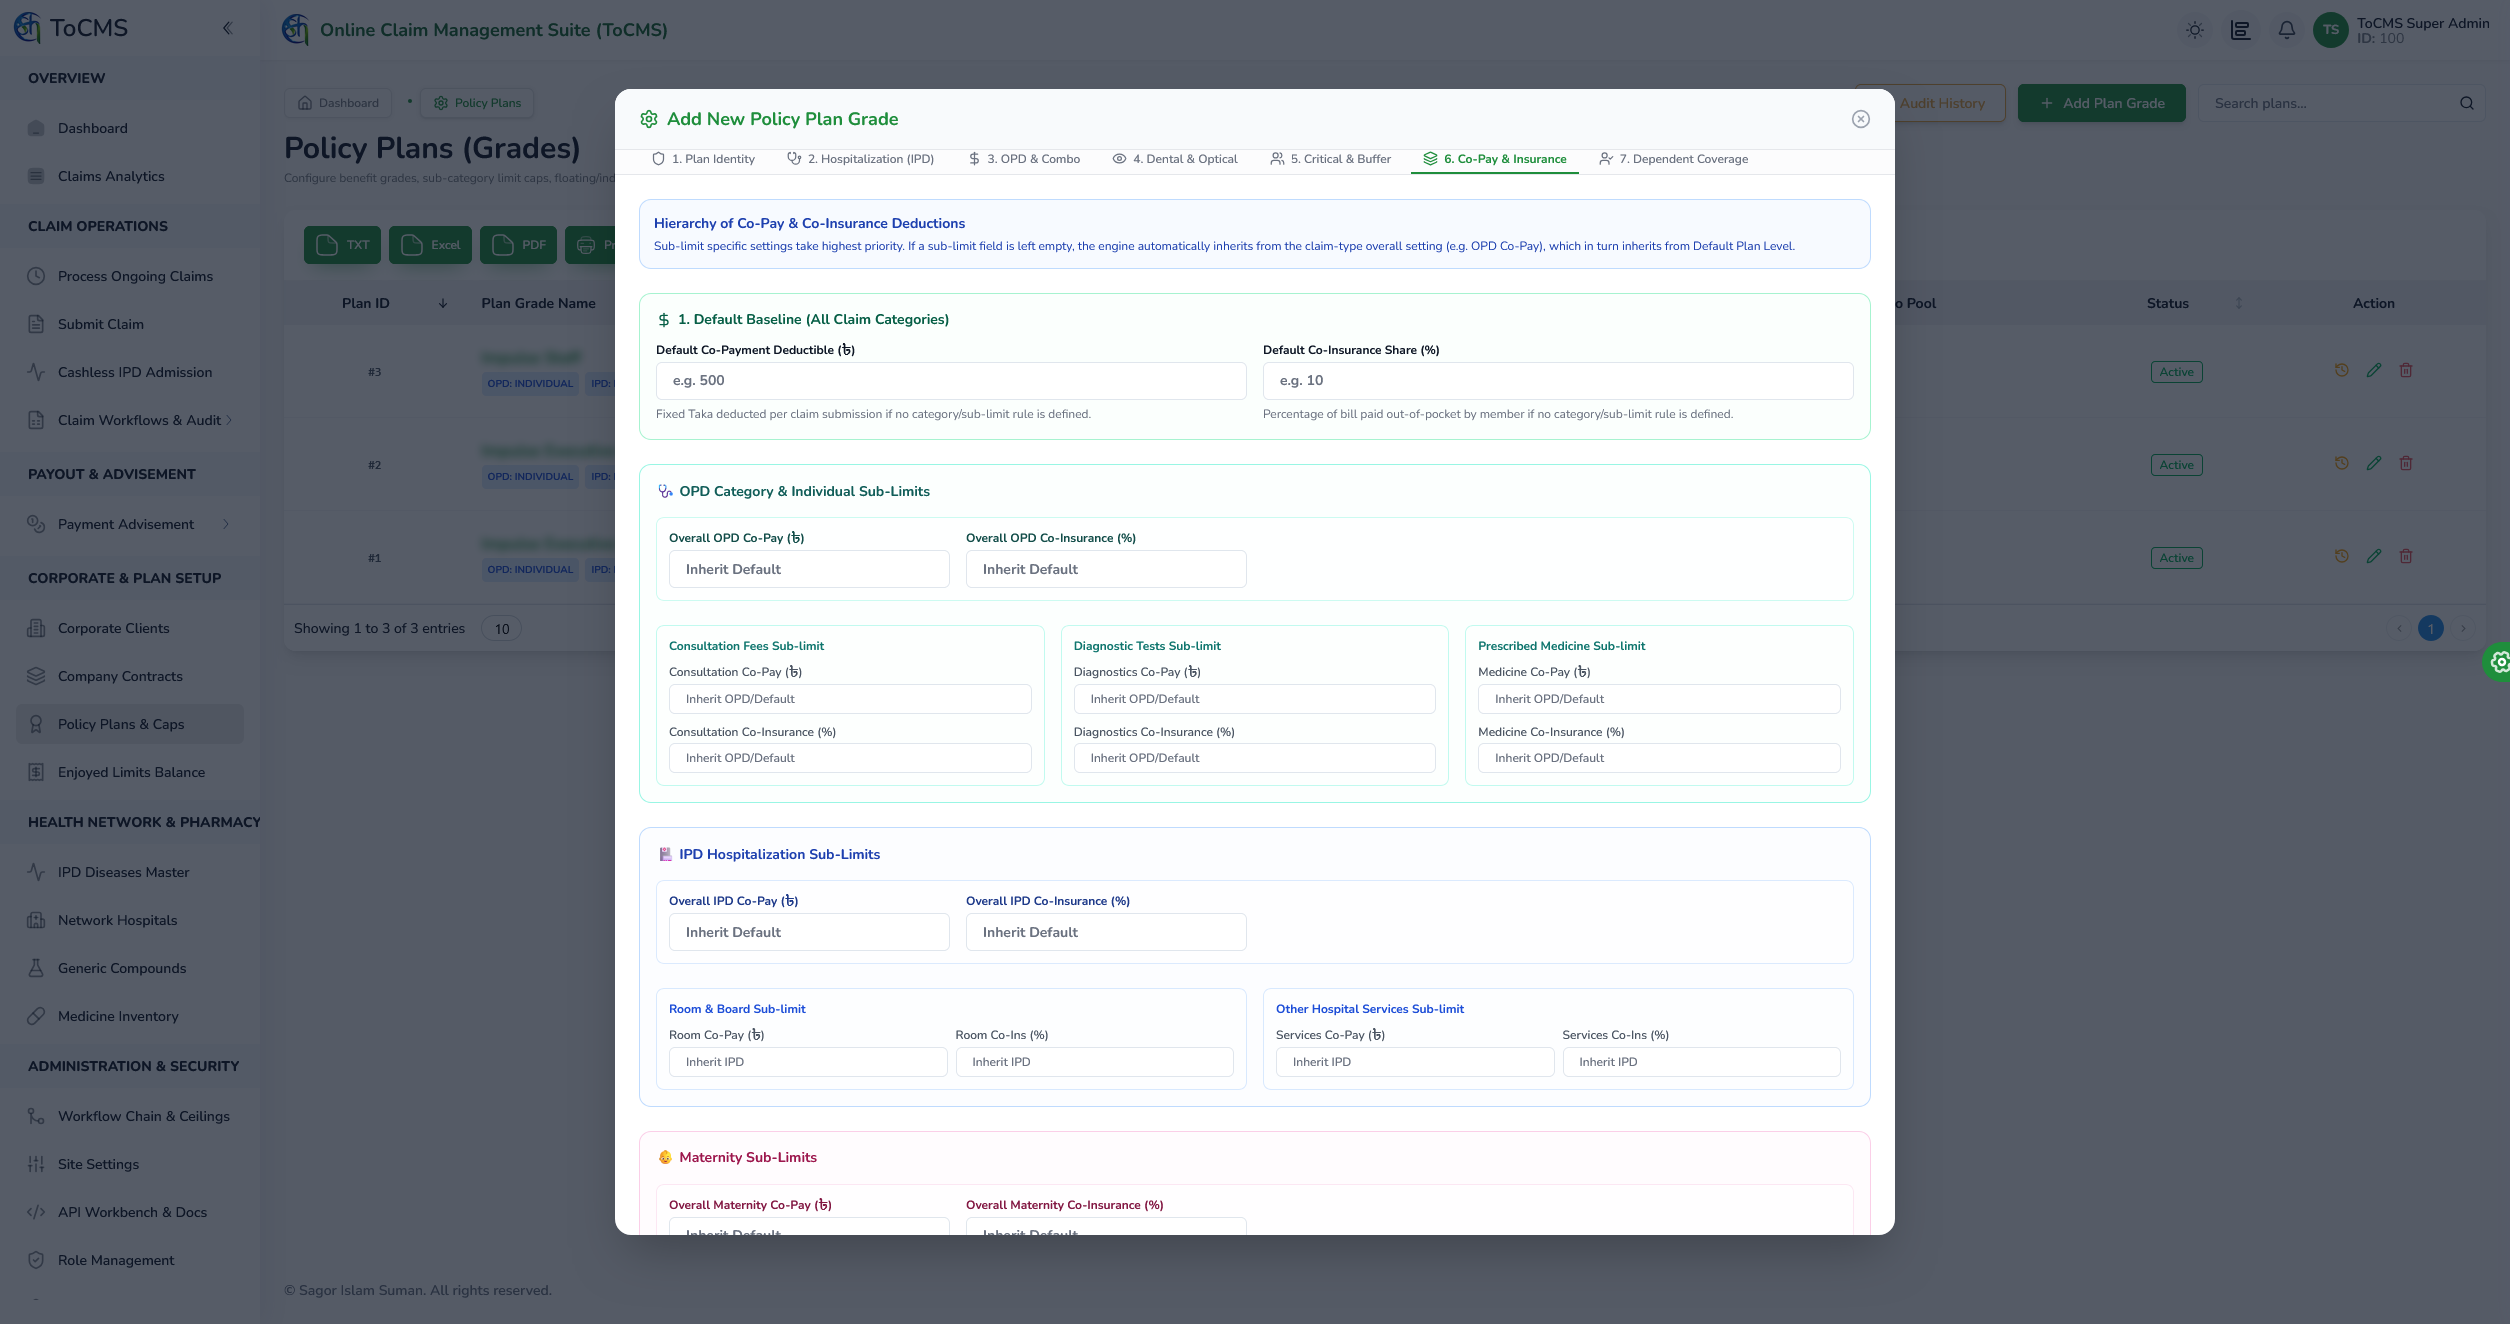Export table as Excel
Viewport: 2510px width, 1324px height.
click(430, 245)
